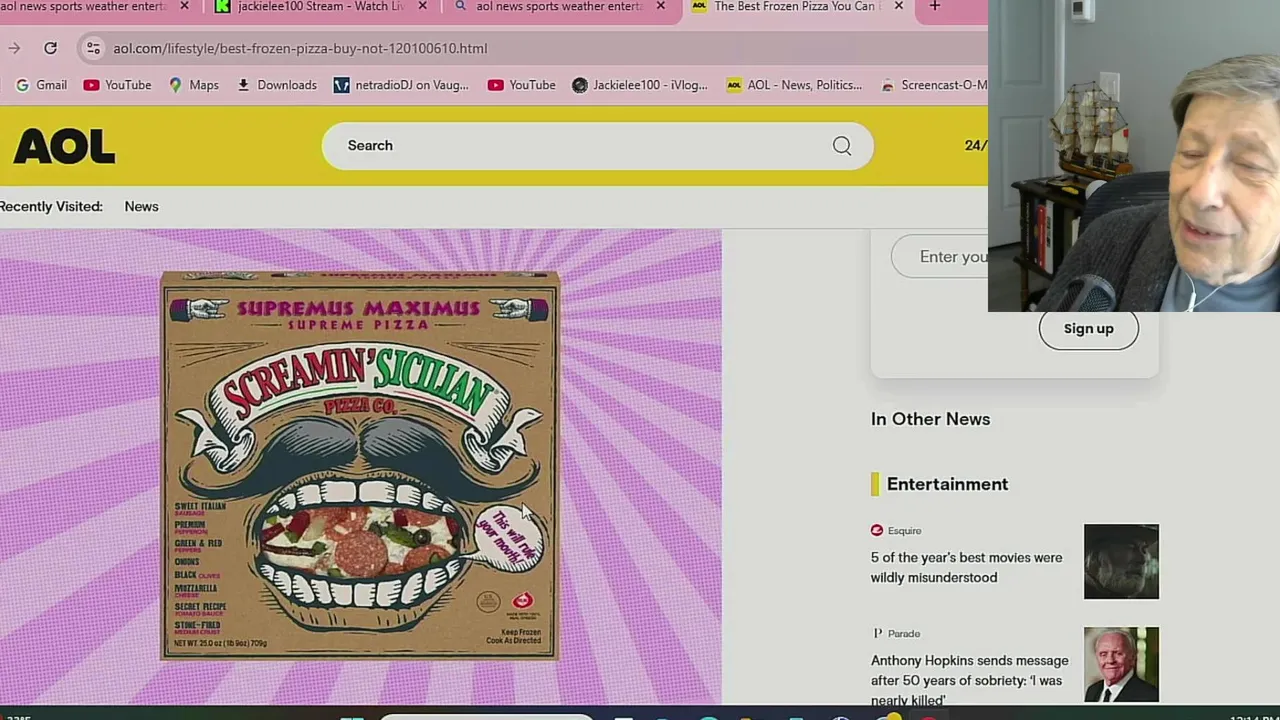
Task: Click the AOL logo
Action: tap(64, 147)
